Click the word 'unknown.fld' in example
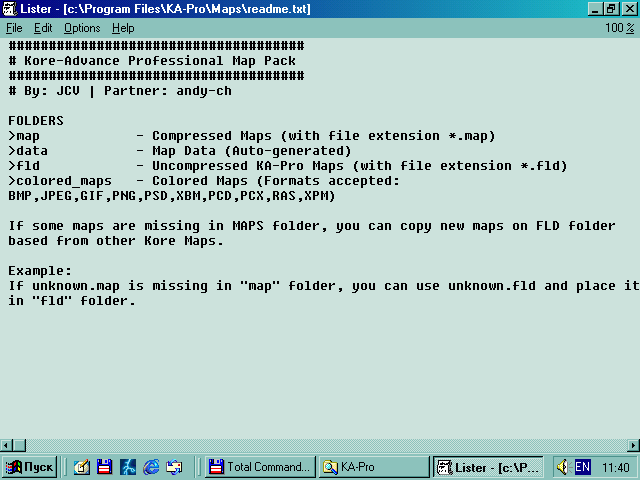640x480 pixels. point(492,286)
